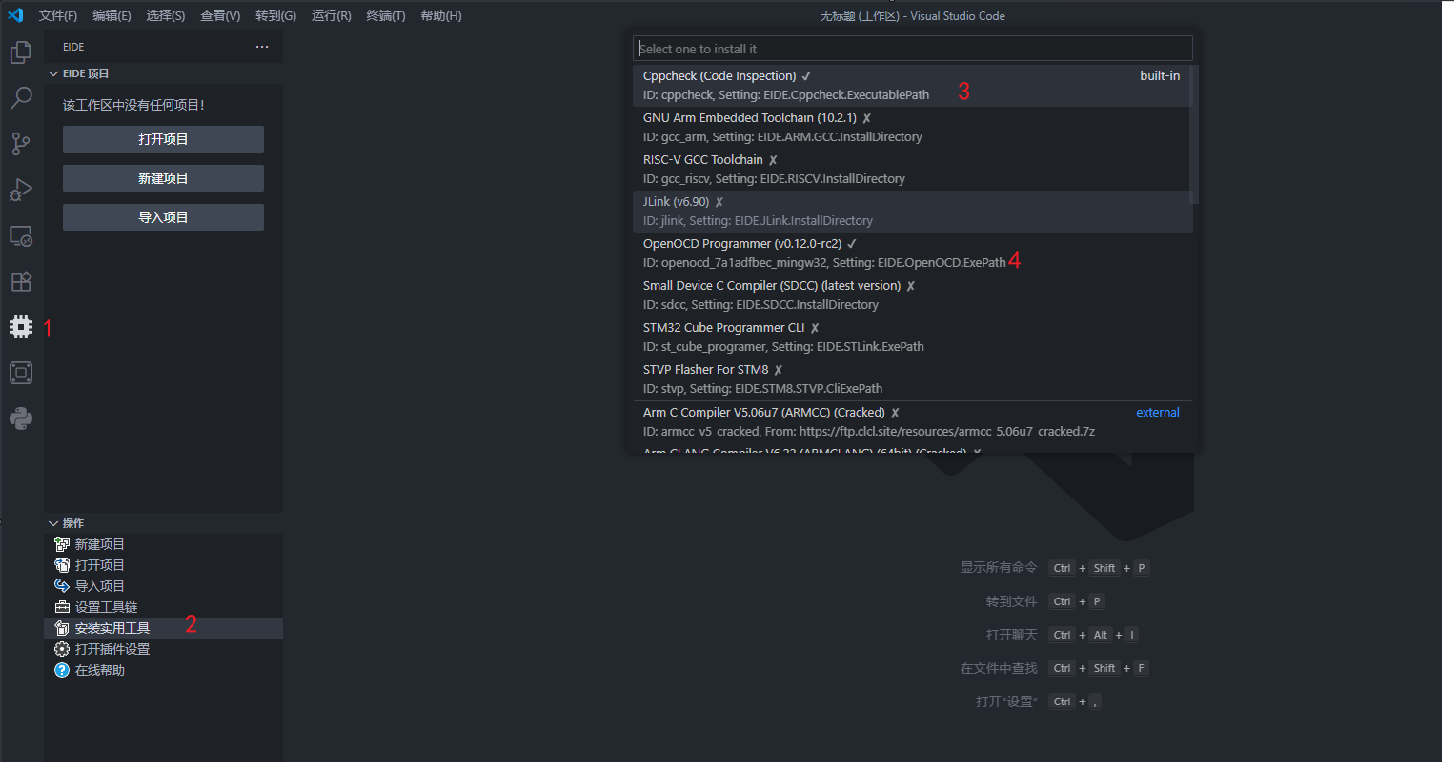Screen dimensions: 1454x762
Task: Select 导入项目 in the 操作 list
Action: pyautogui.click(x=164, y=586)
